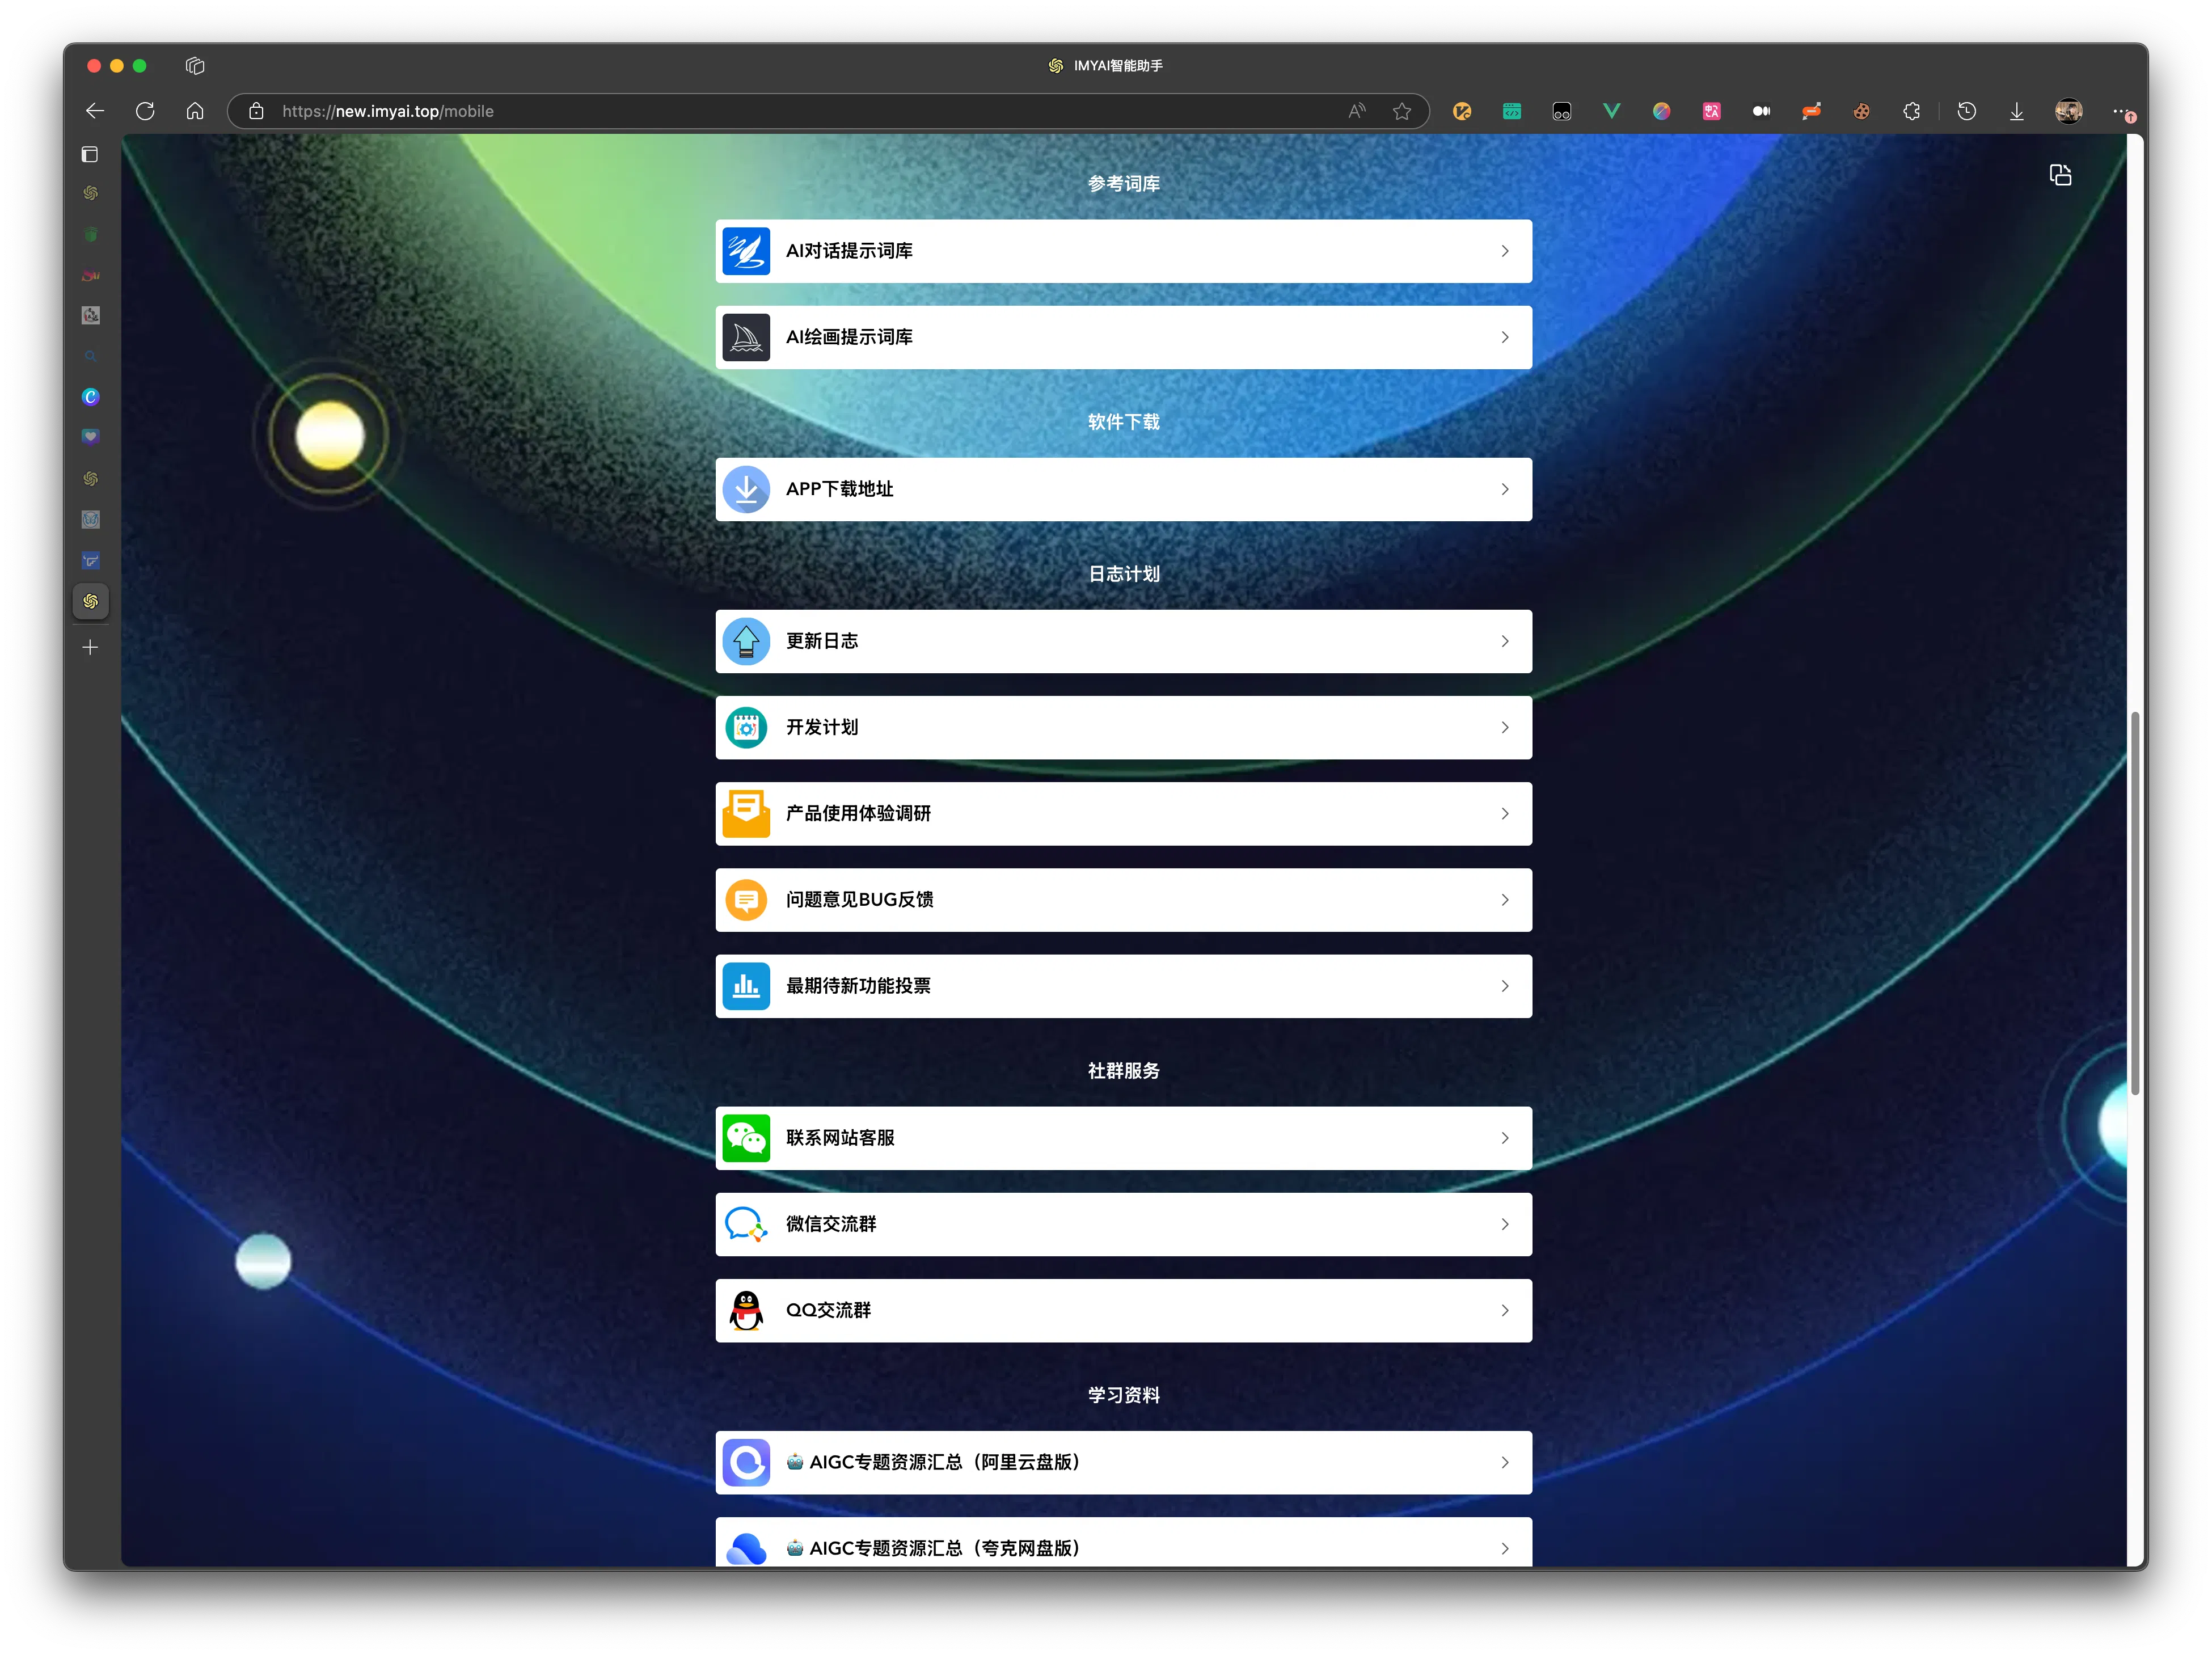
Task: Click the page copy icon at top right
Action: (2060, 175)
